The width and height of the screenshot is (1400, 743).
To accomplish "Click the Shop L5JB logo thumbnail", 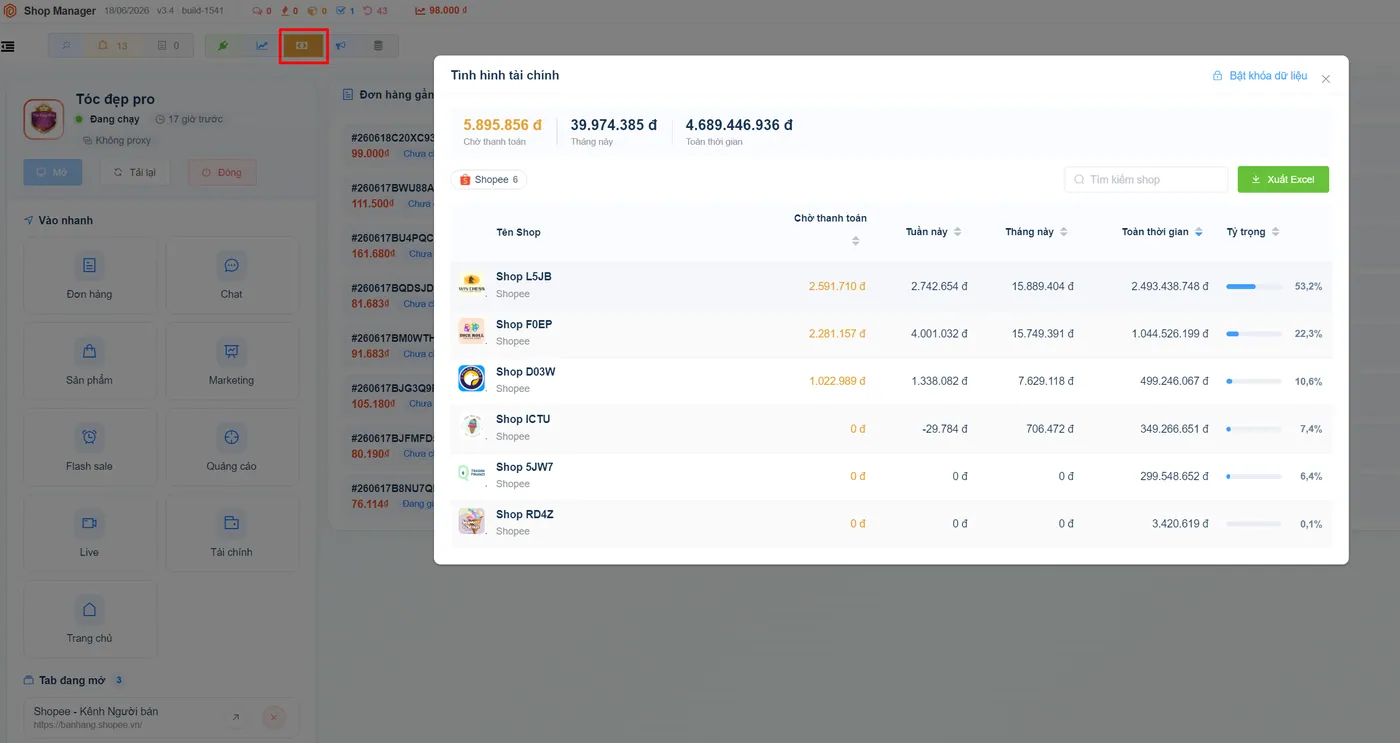I will (471, 285).
